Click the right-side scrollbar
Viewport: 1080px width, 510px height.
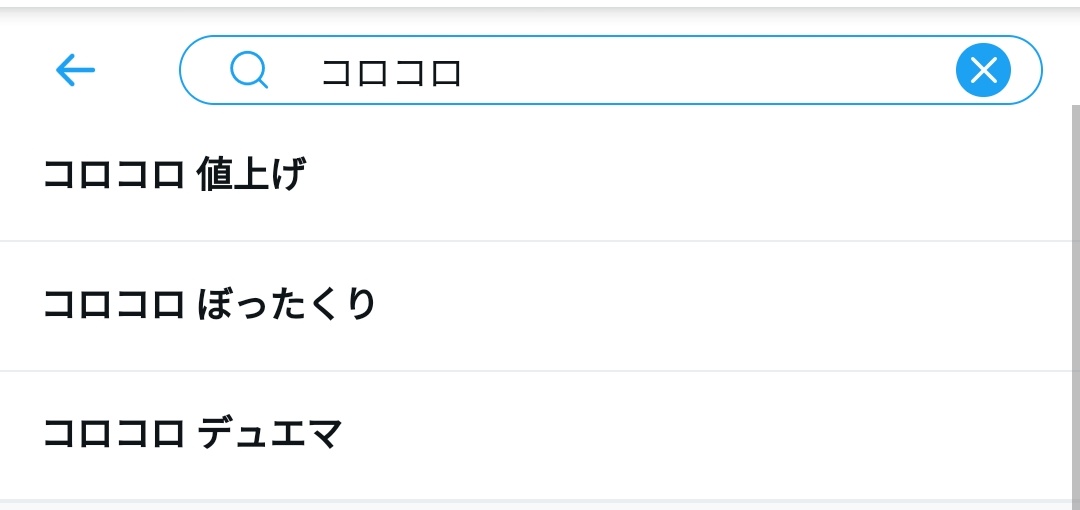1075,300
